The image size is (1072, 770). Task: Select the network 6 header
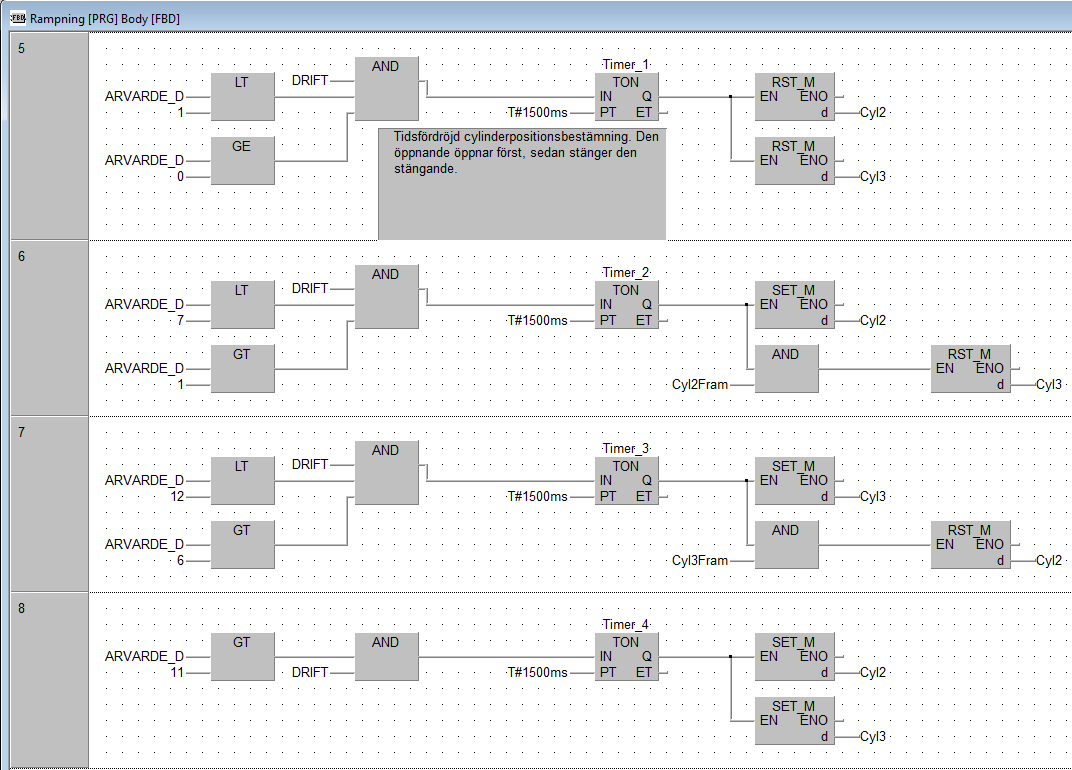coord(48,326)
